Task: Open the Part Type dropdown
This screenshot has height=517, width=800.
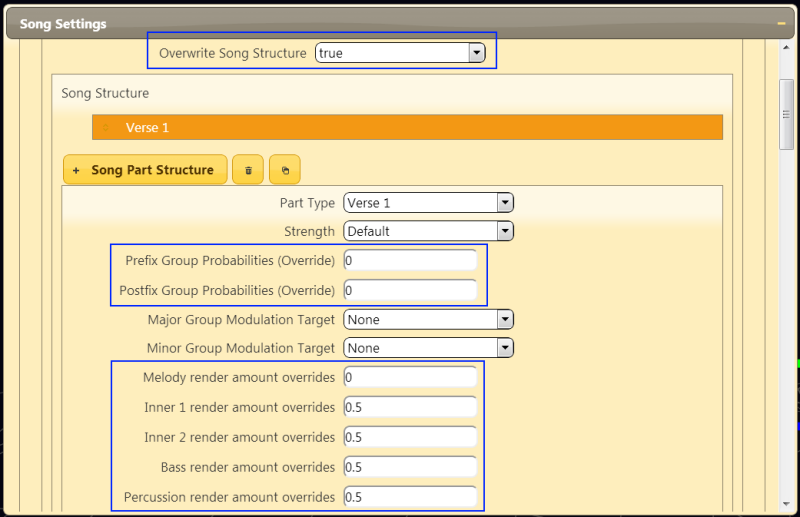Action: click(x=429, y=203)
